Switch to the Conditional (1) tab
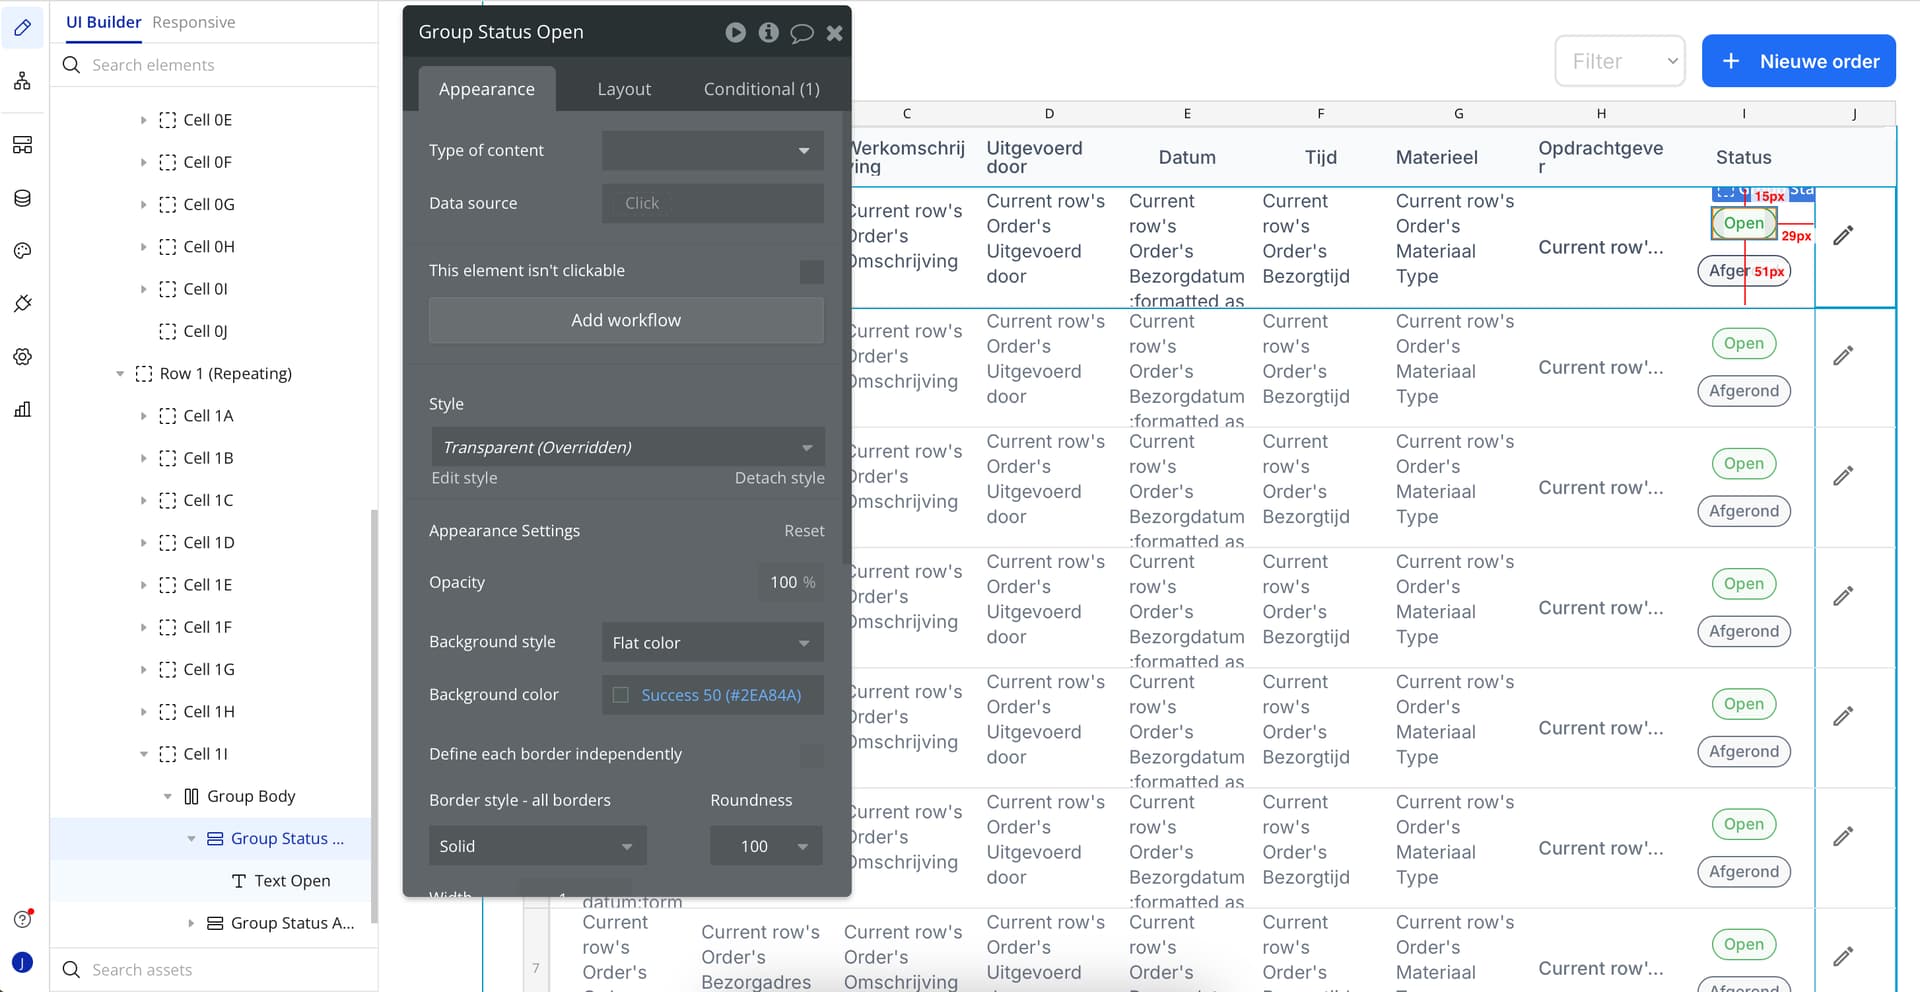1920x992 pixels. click(x=760, y=88)
